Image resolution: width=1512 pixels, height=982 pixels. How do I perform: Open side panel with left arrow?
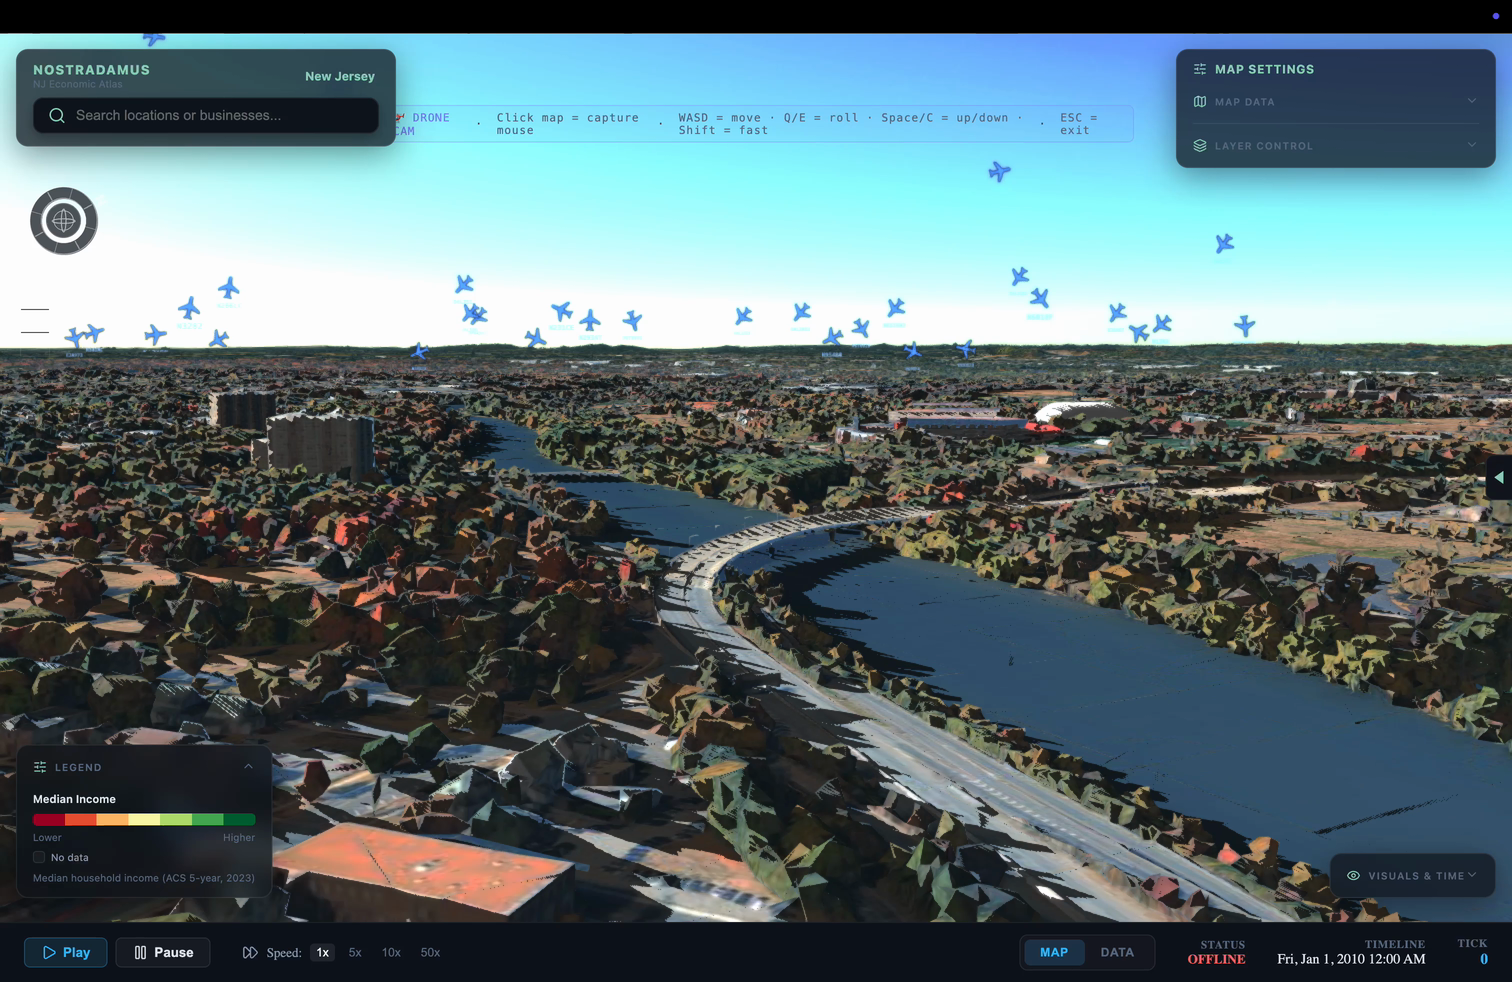pyautogui.click(x=1498, y=478)
